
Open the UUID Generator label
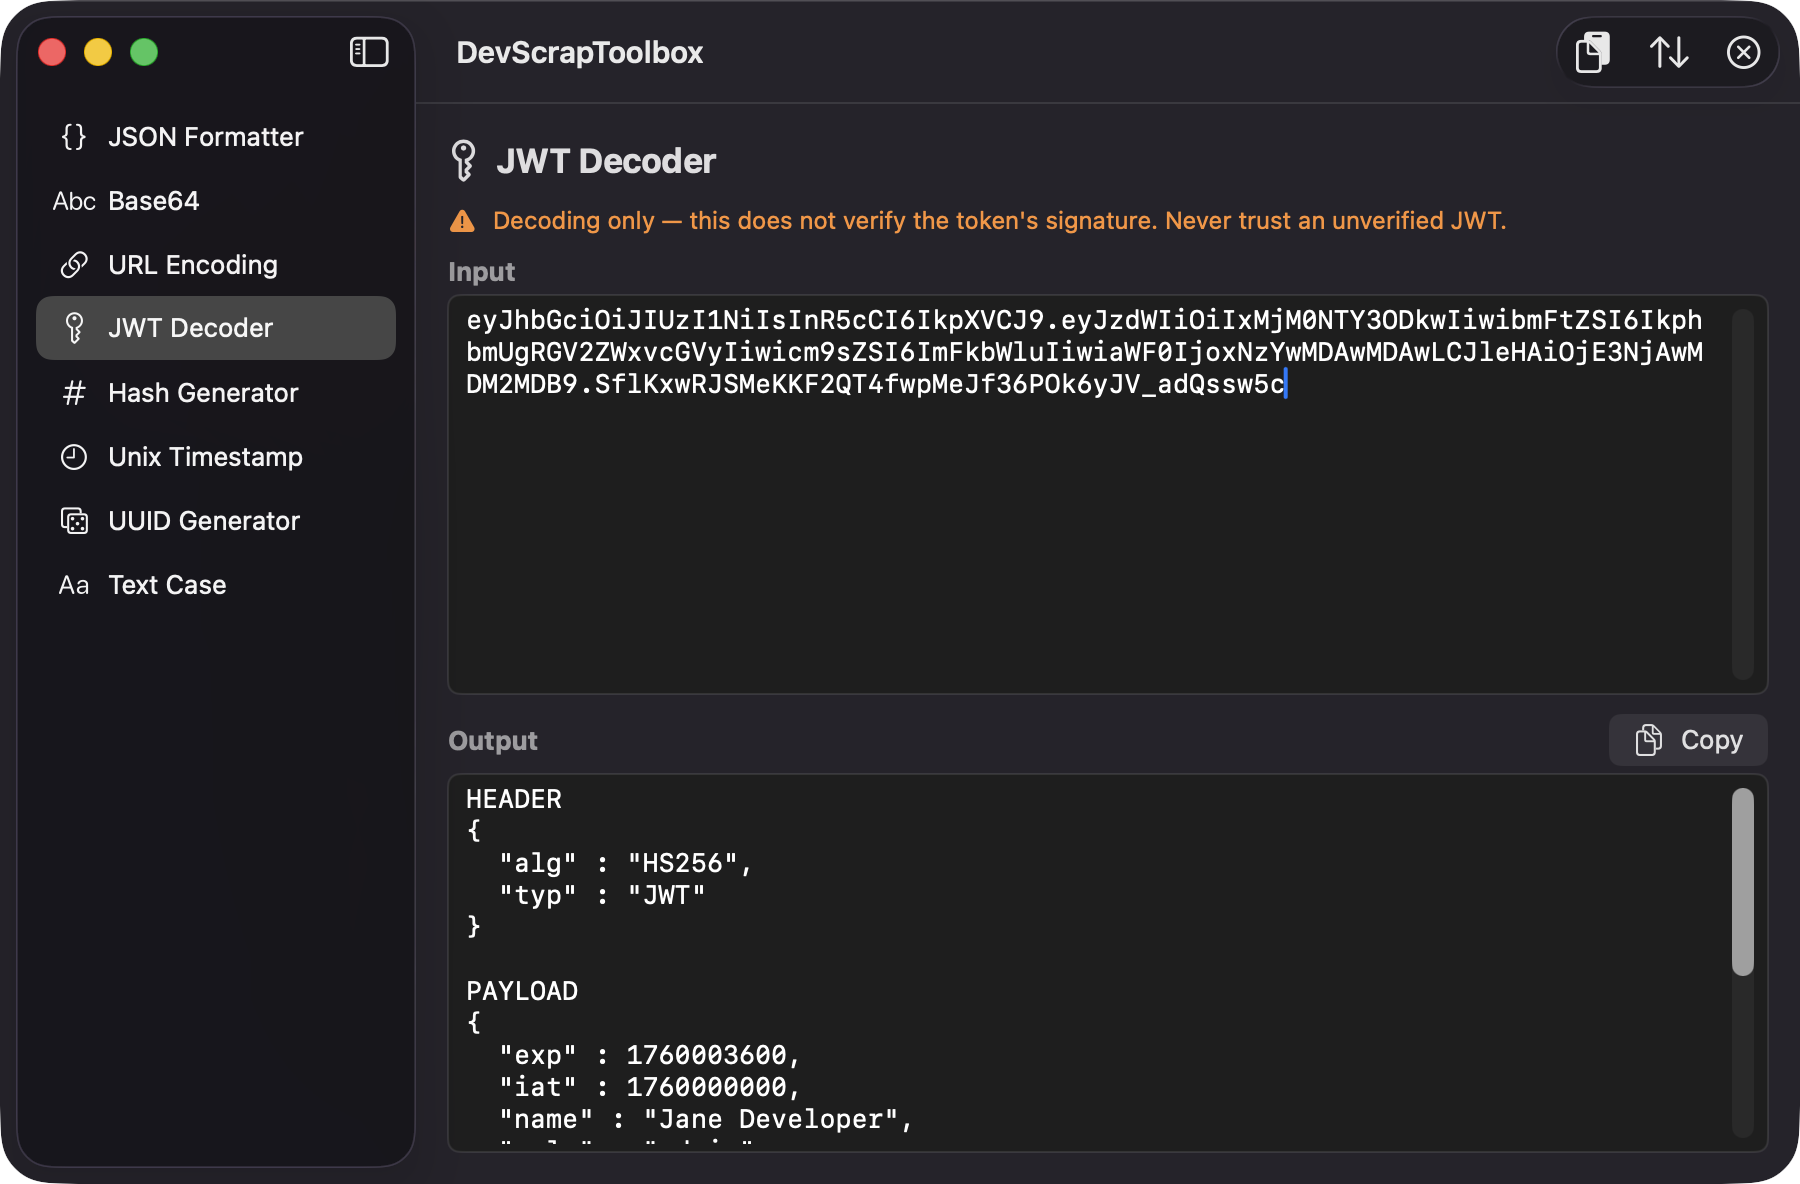[x=204, y=521]
